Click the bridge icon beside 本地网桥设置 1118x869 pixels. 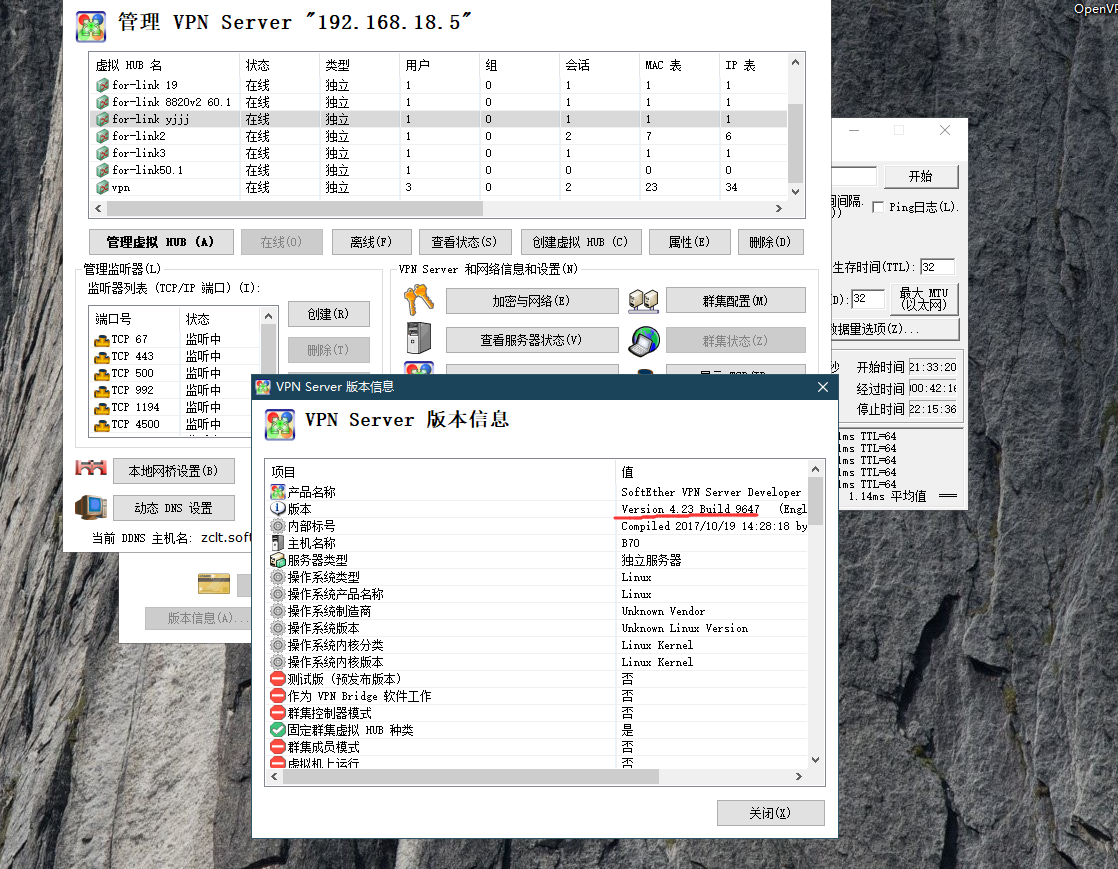click(x=91, y=470)
